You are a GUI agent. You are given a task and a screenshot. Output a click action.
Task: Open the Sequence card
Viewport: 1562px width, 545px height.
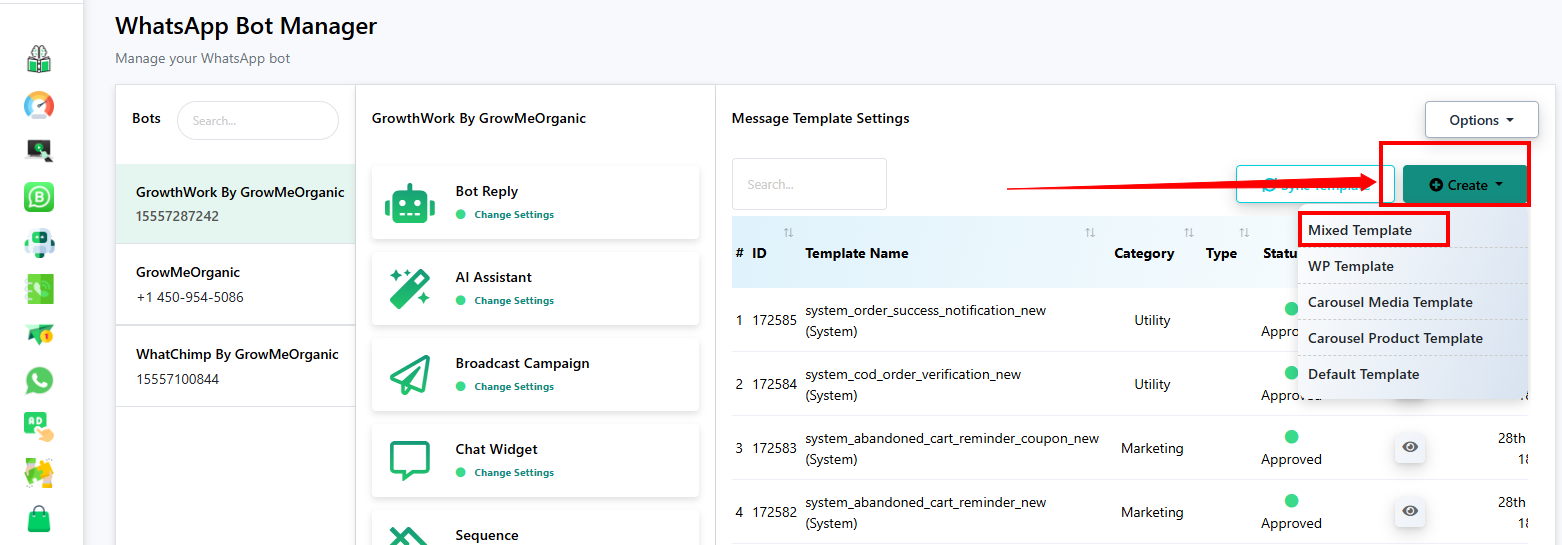(x=535, y=528)
